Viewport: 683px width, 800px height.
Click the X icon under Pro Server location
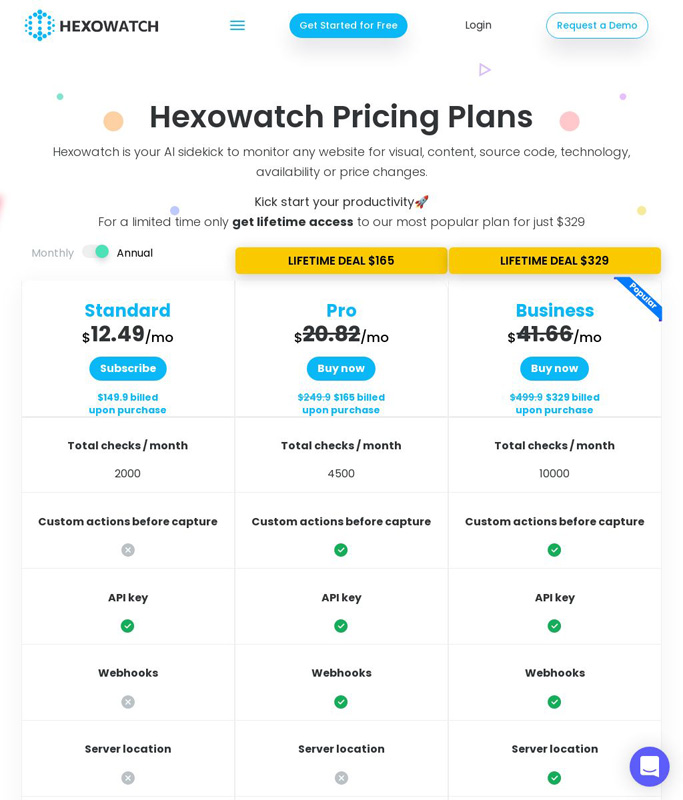pos(341,778)
